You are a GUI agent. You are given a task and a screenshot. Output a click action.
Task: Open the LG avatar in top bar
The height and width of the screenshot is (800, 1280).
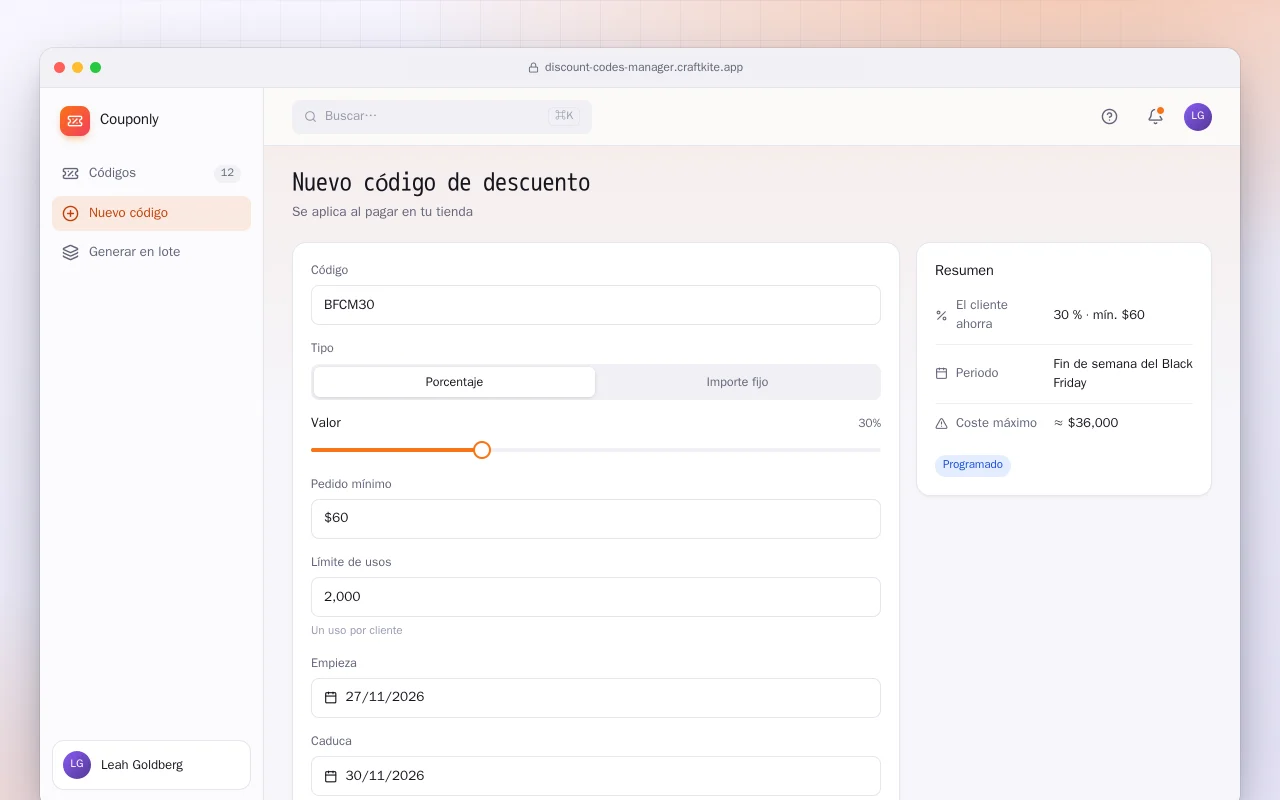coord(1198,116)
